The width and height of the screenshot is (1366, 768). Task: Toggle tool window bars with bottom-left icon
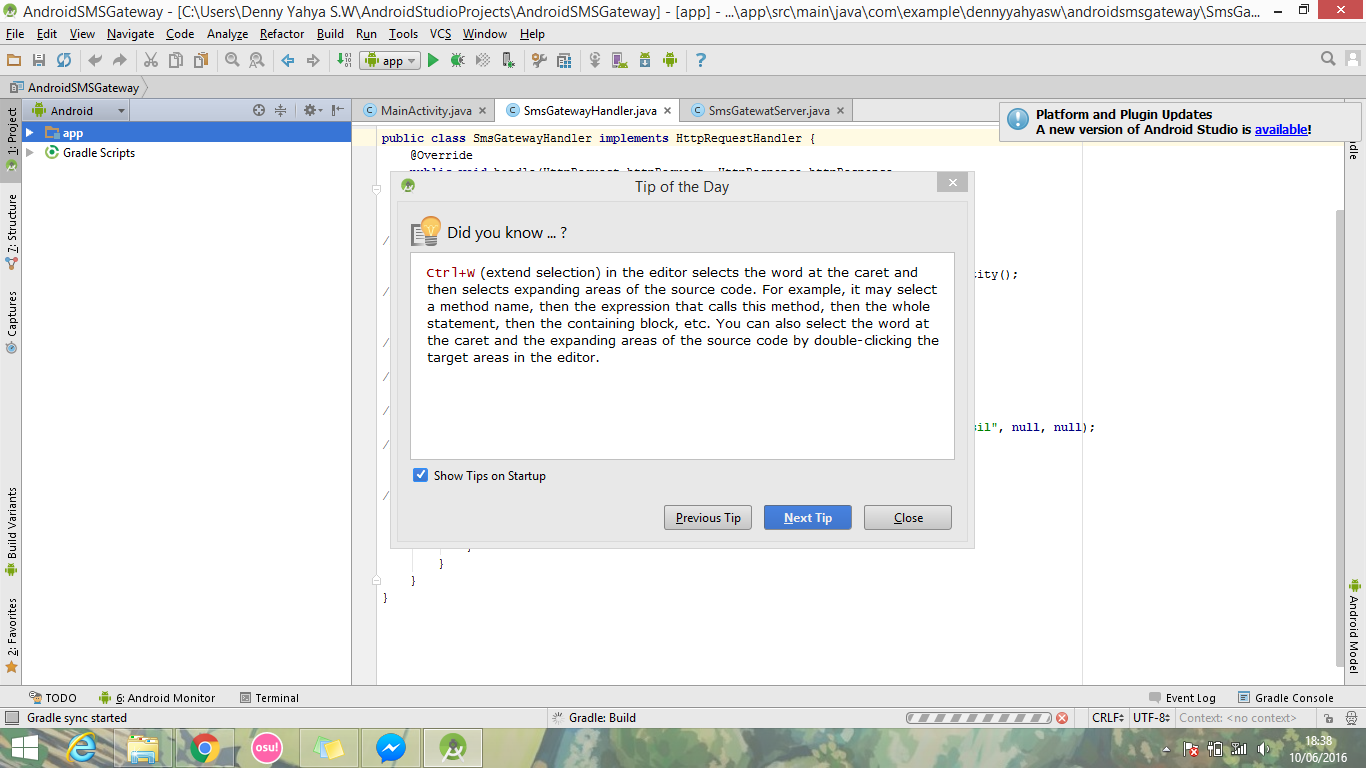pos(11,718)
